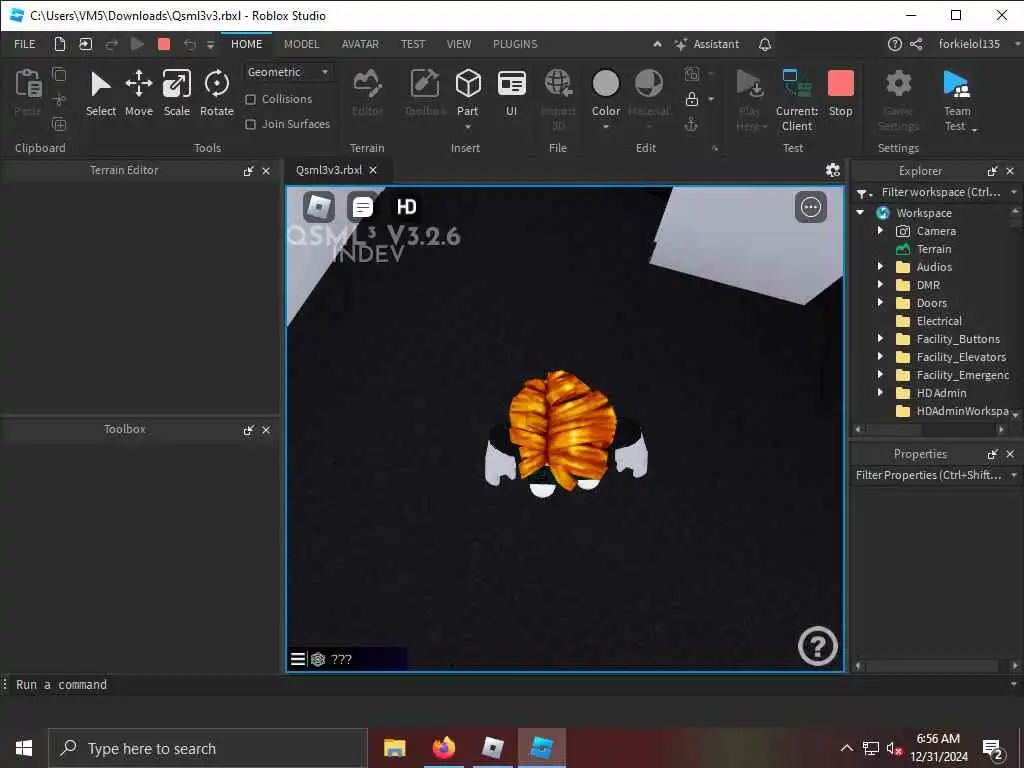Close the Terrain Editor panel
This screenshot has width=1024, height=768.
pyautogui.click(x=266, y=171)
